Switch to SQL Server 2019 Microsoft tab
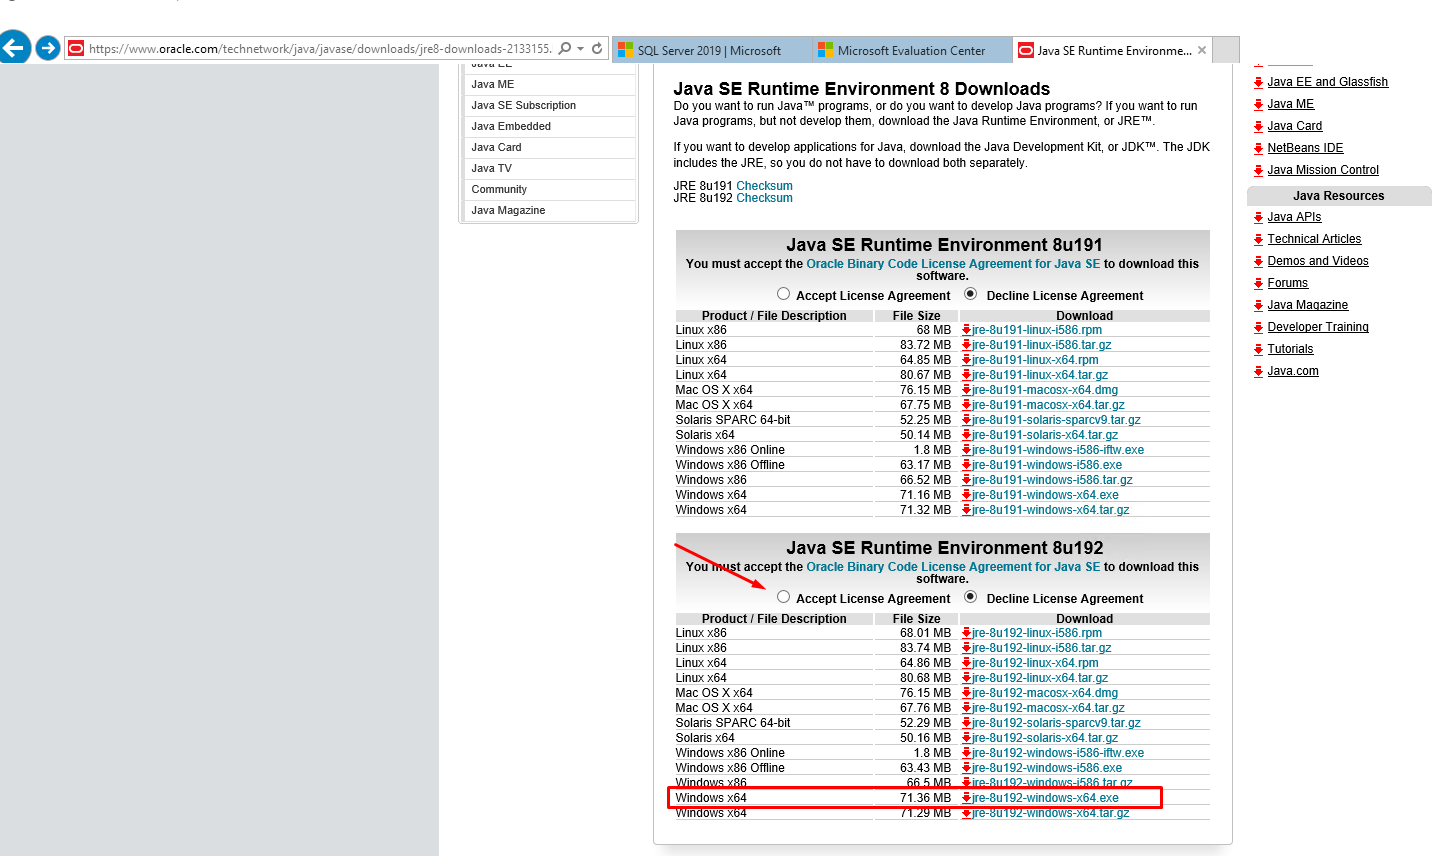This screenshot has height=856, width=1451. pos(710,50)
